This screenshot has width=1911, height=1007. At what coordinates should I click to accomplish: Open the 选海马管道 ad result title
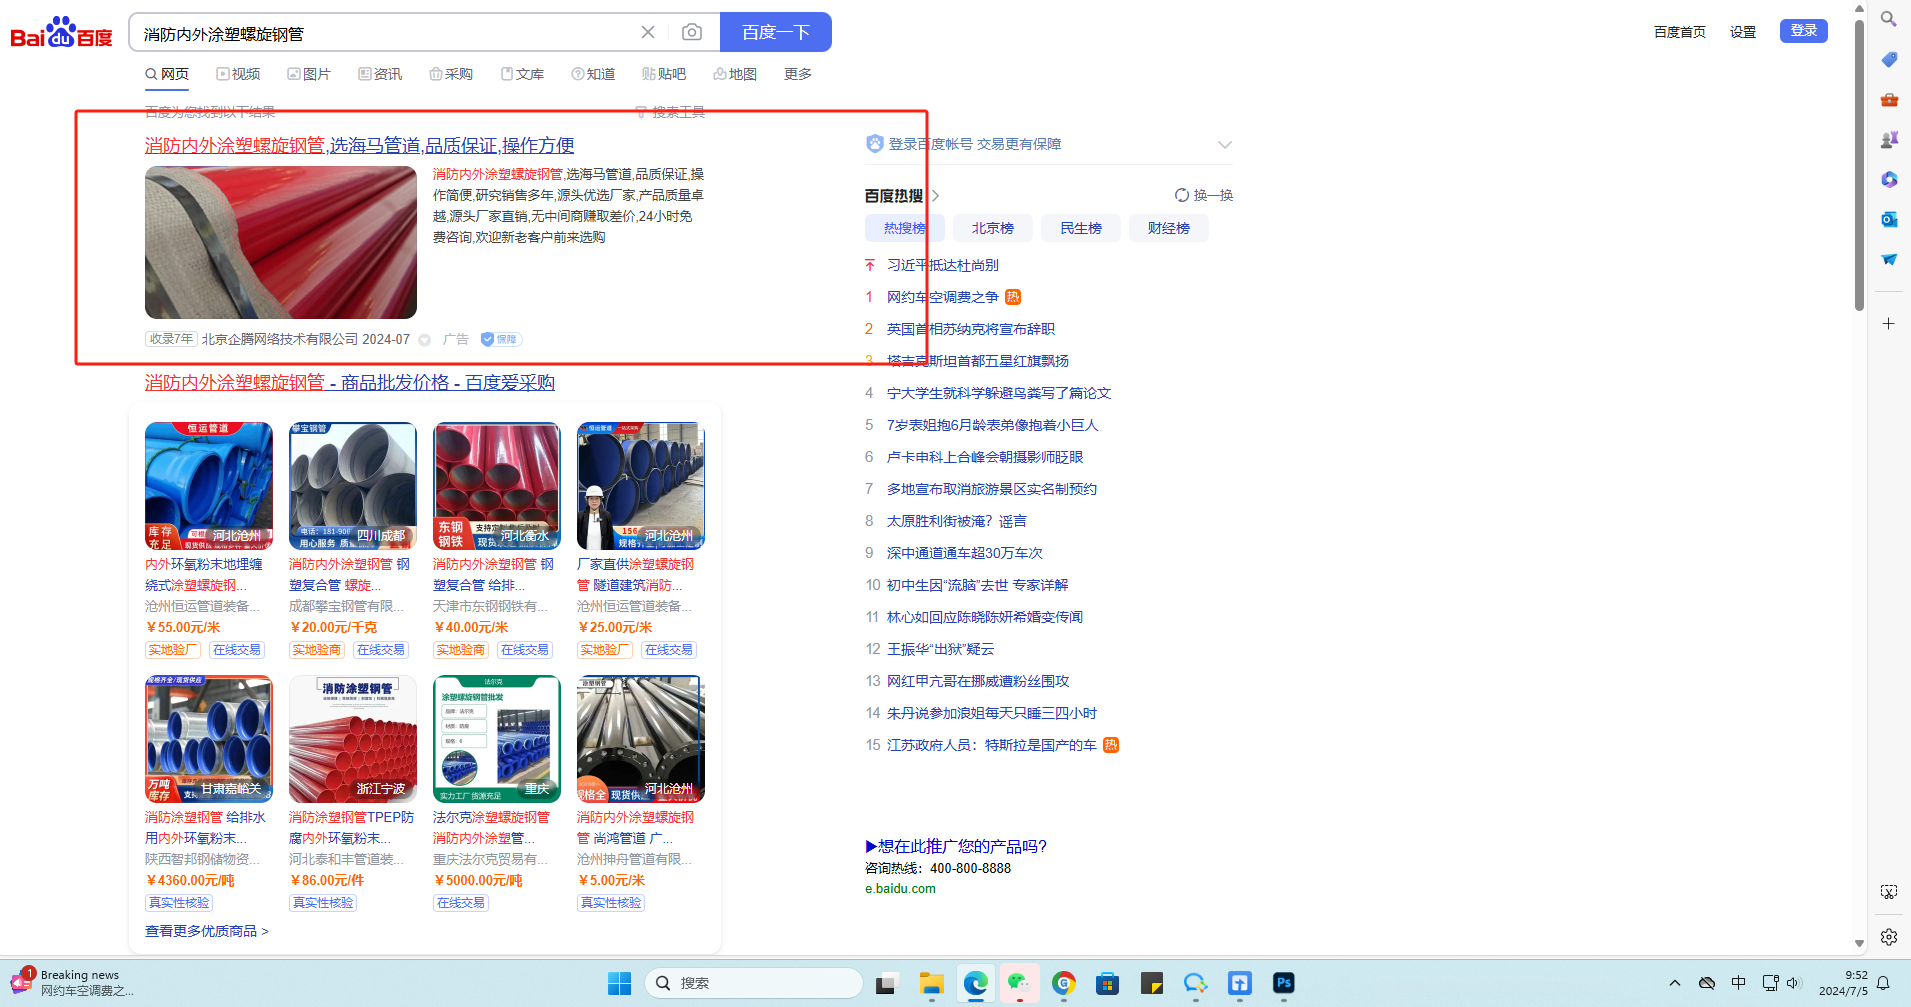360,146
